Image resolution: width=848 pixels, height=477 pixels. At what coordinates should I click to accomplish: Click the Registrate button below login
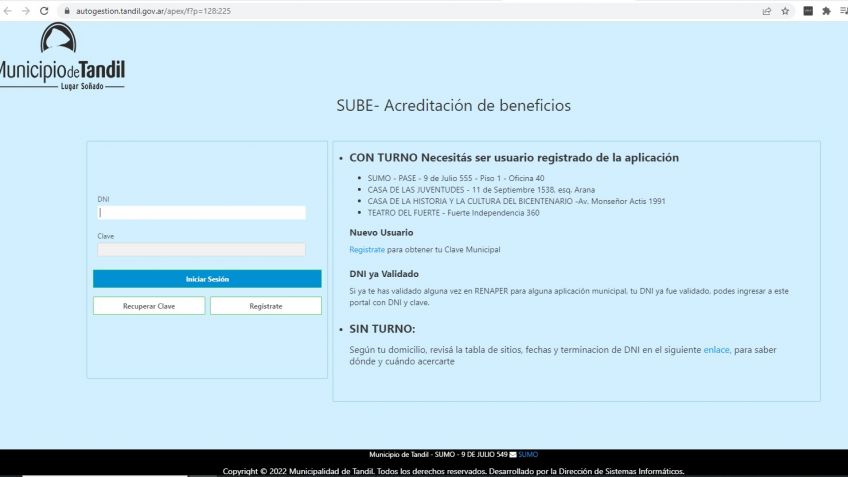tap(266, 306)
